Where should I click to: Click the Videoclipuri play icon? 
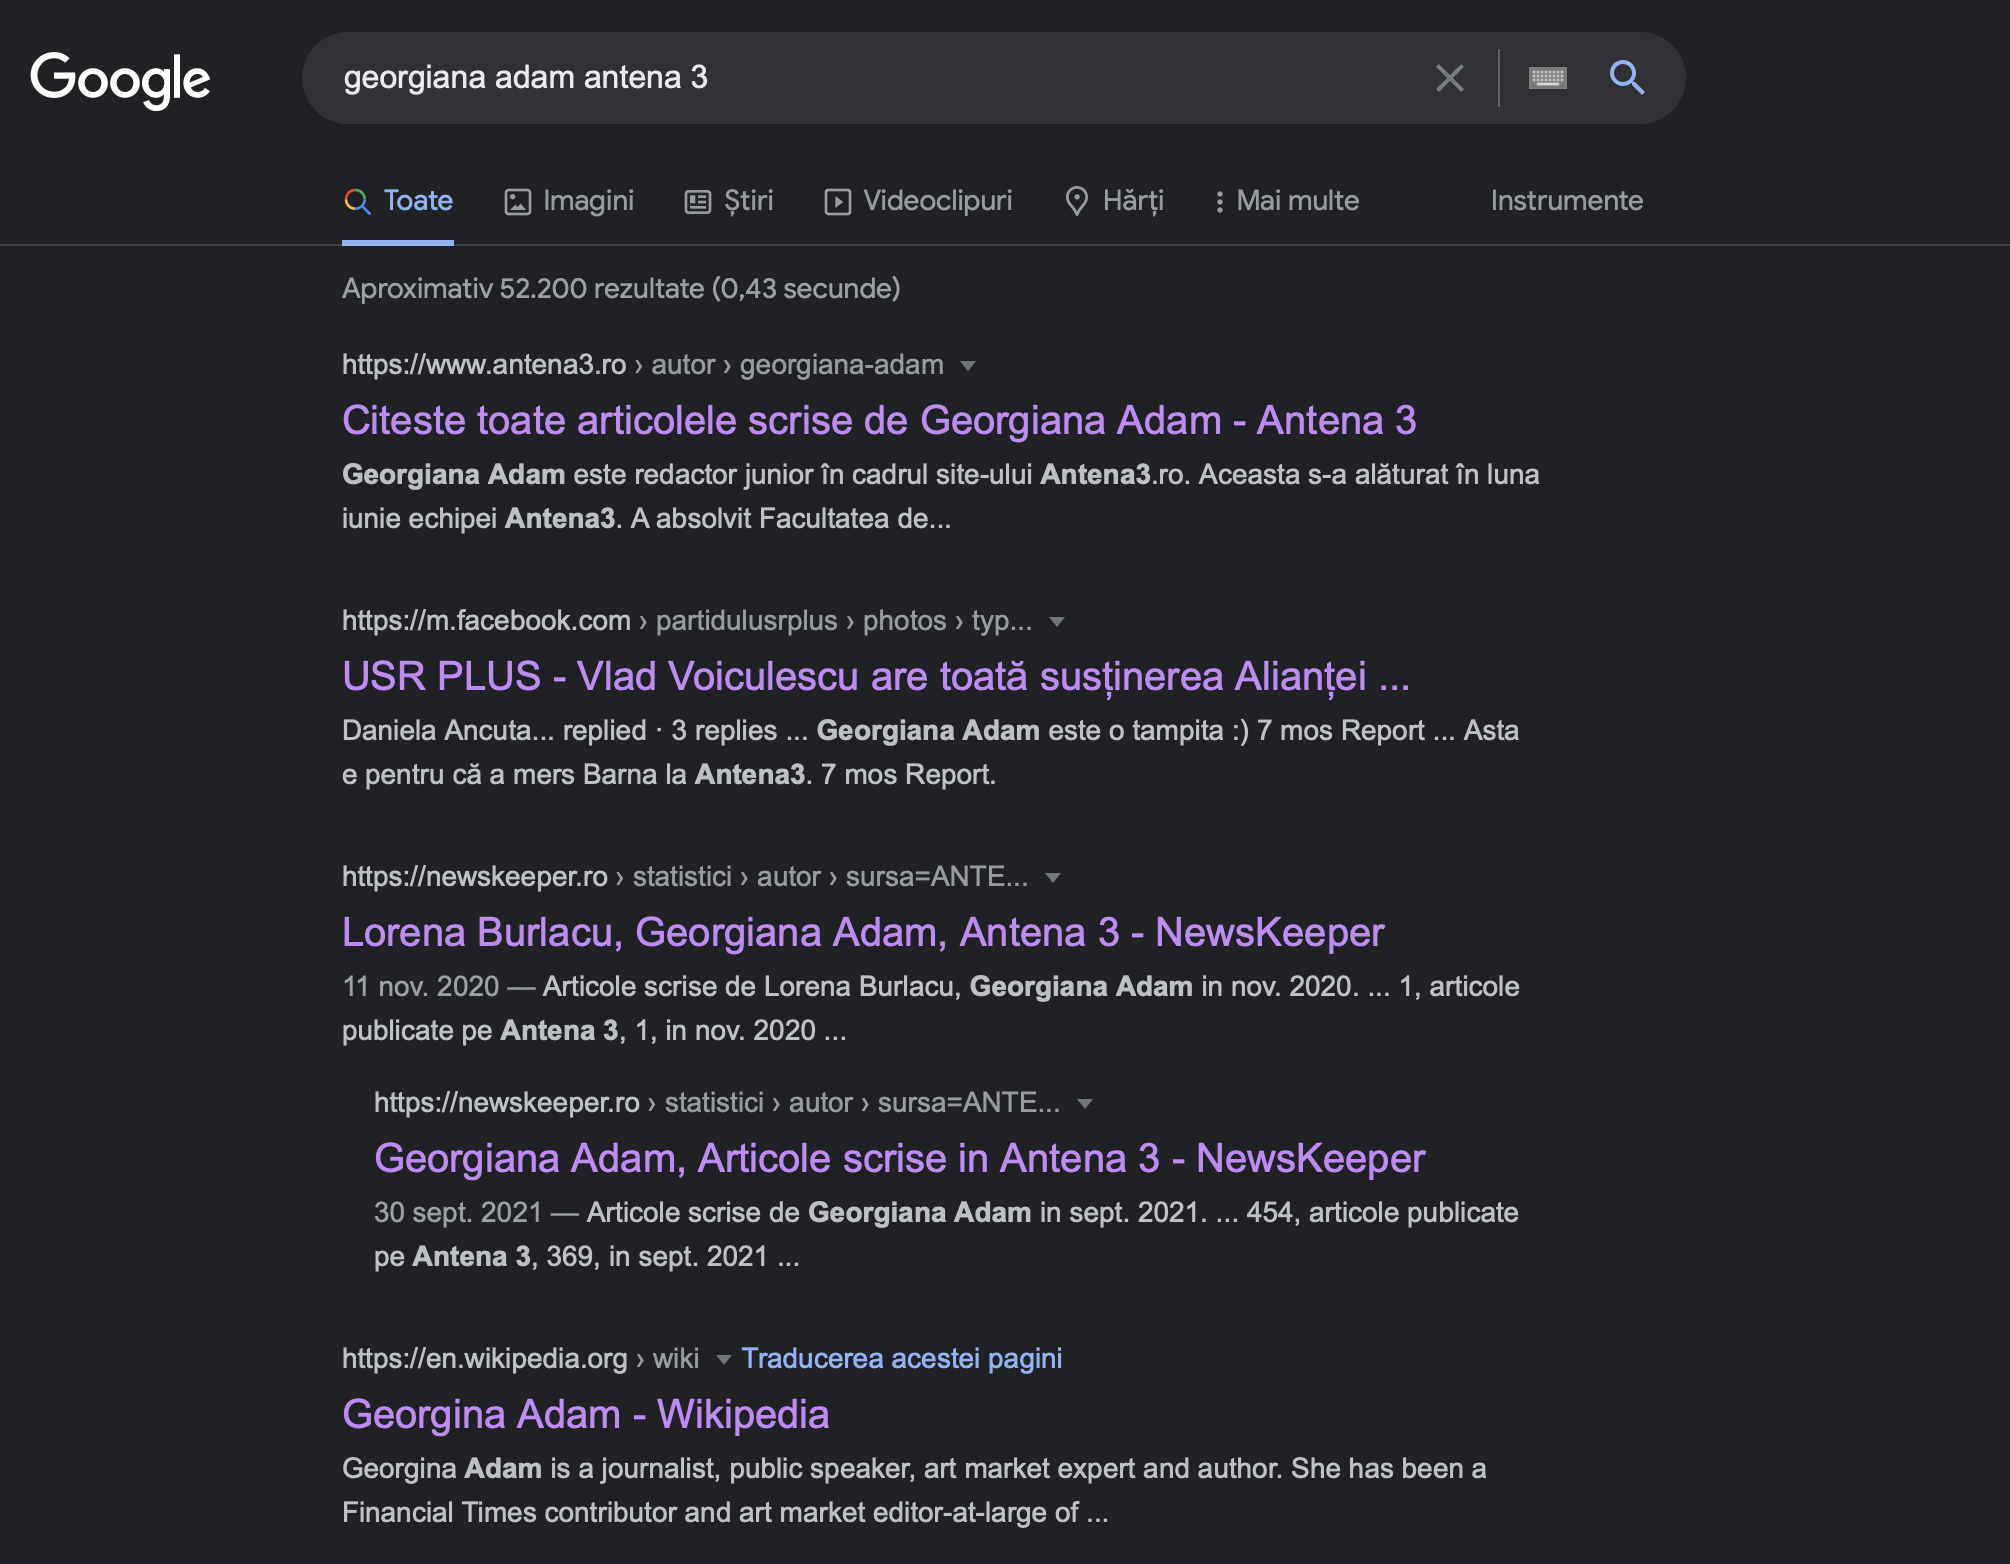tap(837, 202)
